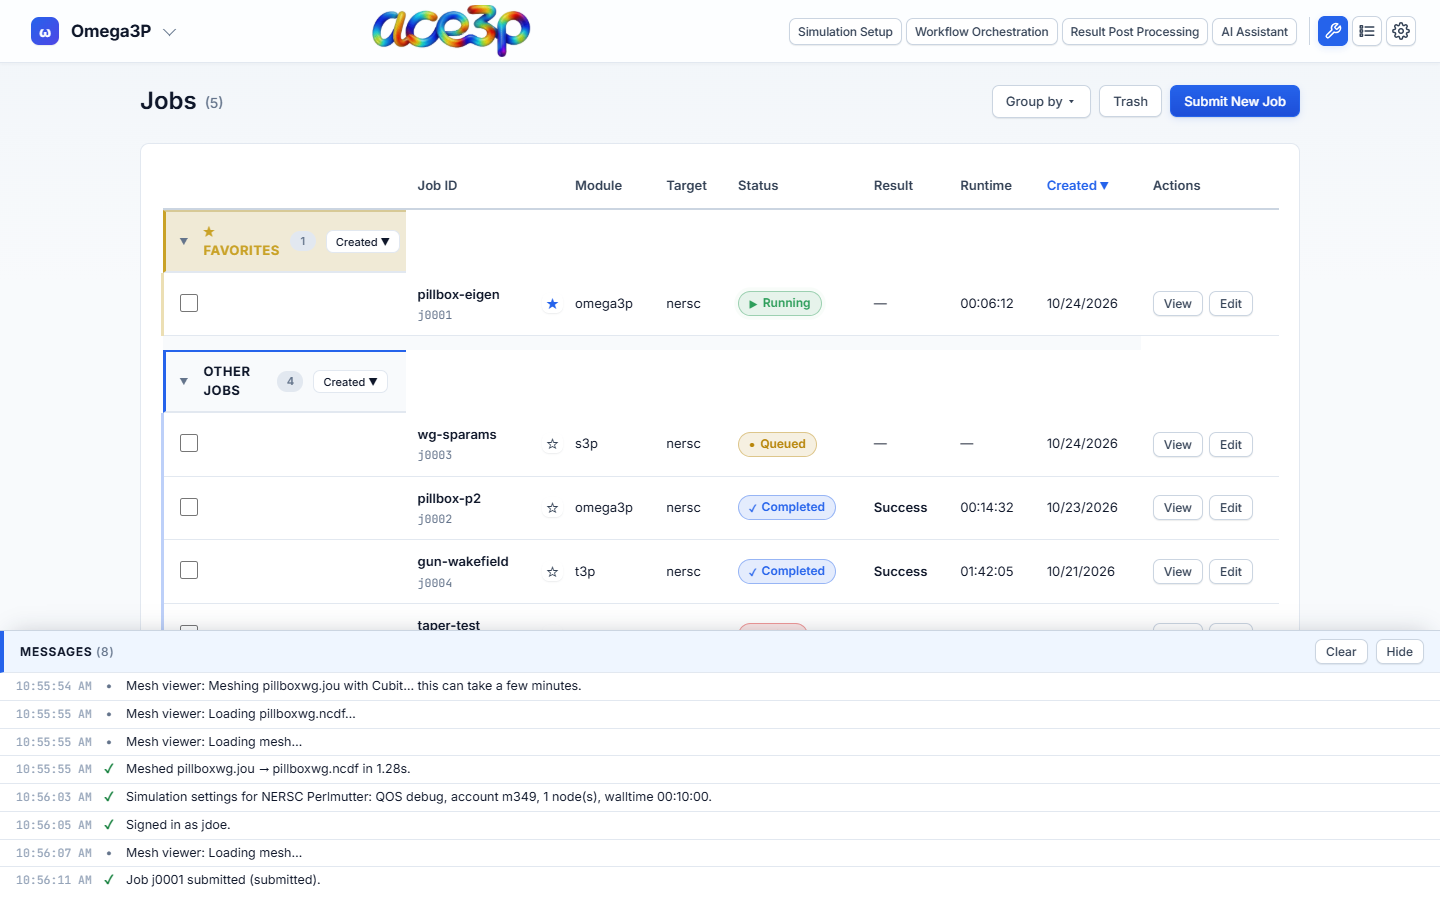Collapse the Favorites group triangle

184,241
